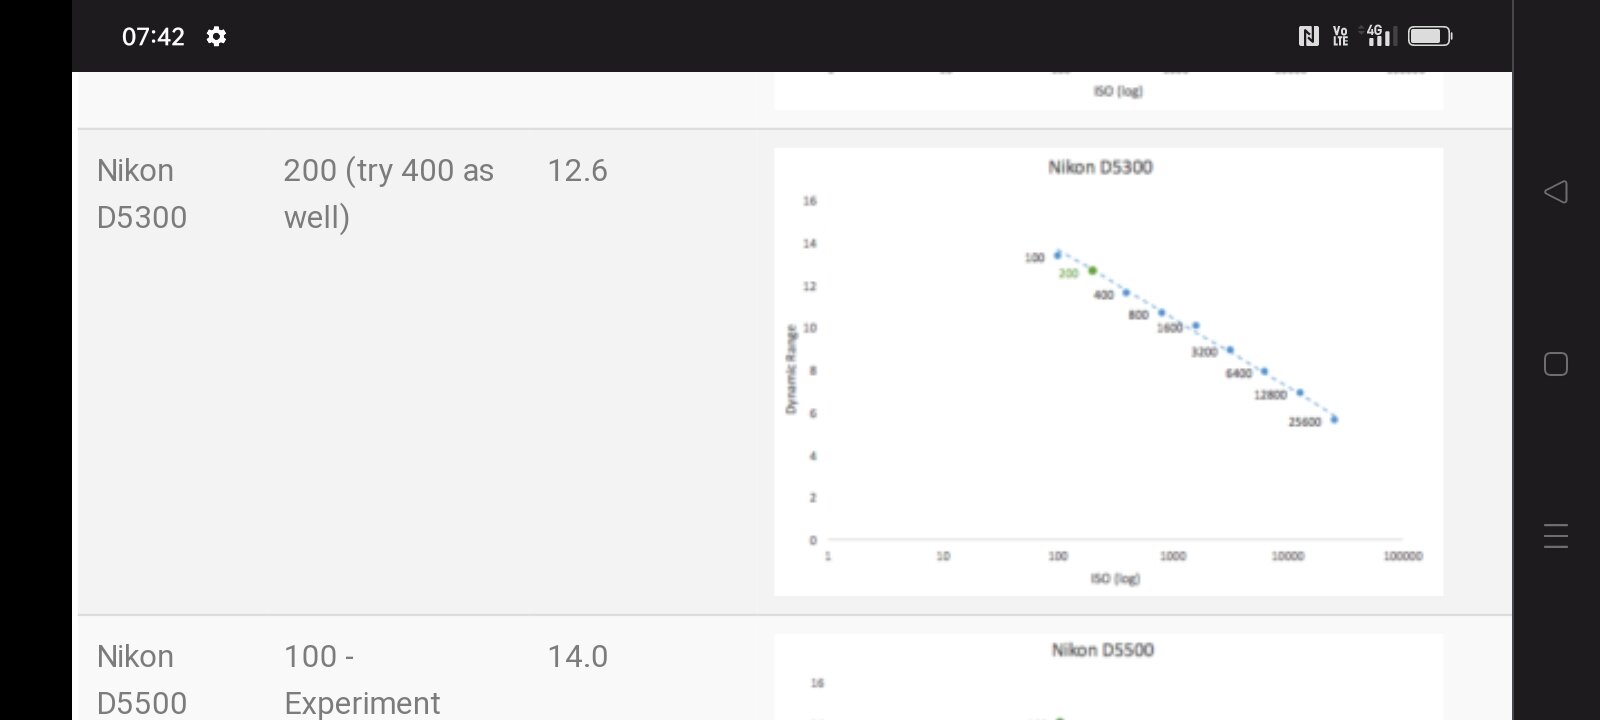Click the Nikon D5300 chart title
Image resolution: width=1600 pixels, height=720 pixels.
[x=1100, y=167]
